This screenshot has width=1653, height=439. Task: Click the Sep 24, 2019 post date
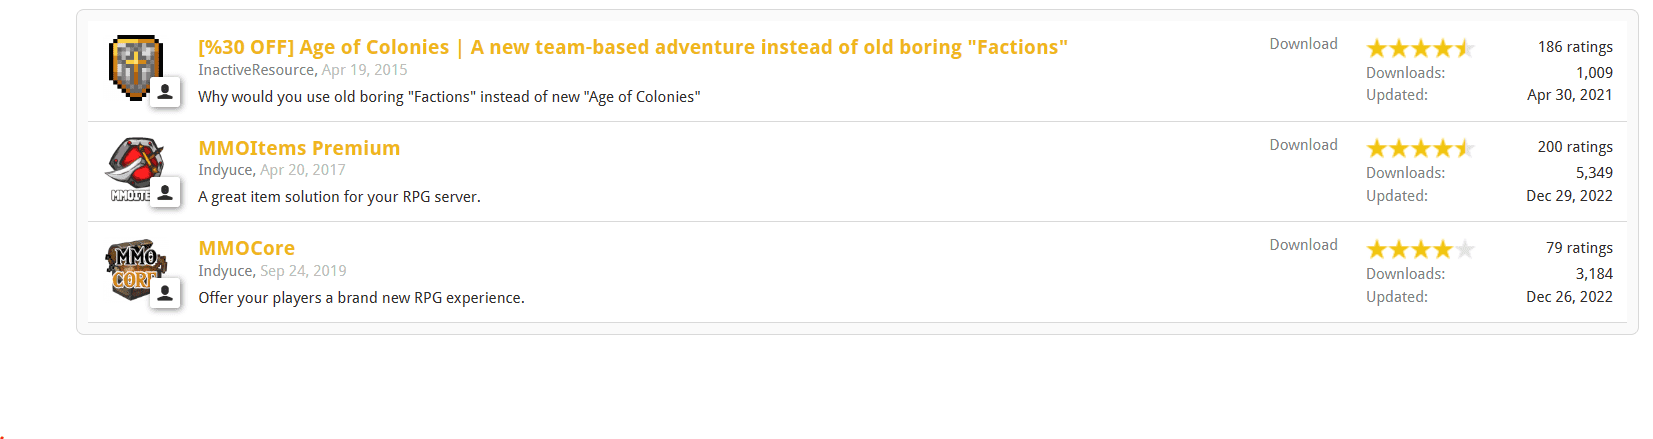pos(303,271)
